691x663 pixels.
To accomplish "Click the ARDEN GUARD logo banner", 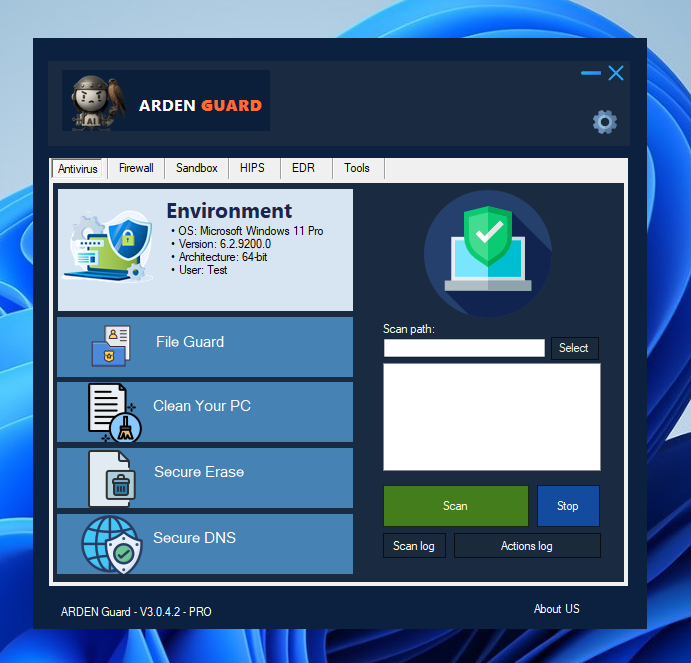I will [x=166, y=101].
